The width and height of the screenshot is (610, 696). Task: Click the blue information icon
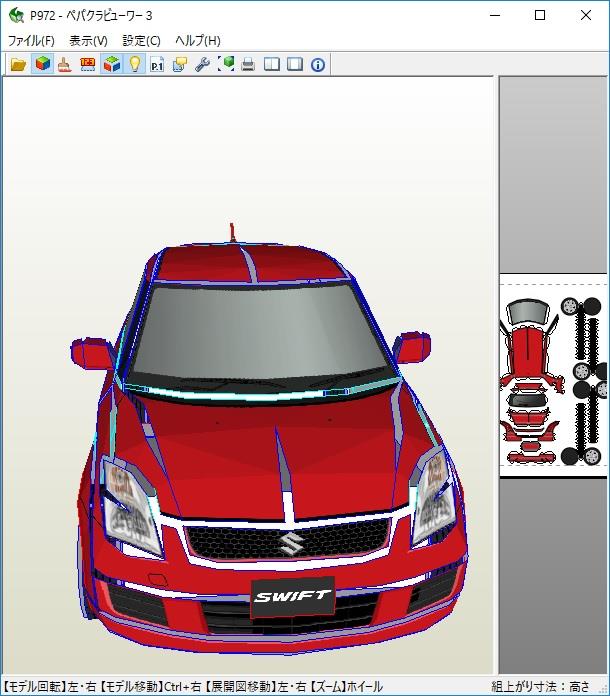pyautogui.click(x=318, y=65)
